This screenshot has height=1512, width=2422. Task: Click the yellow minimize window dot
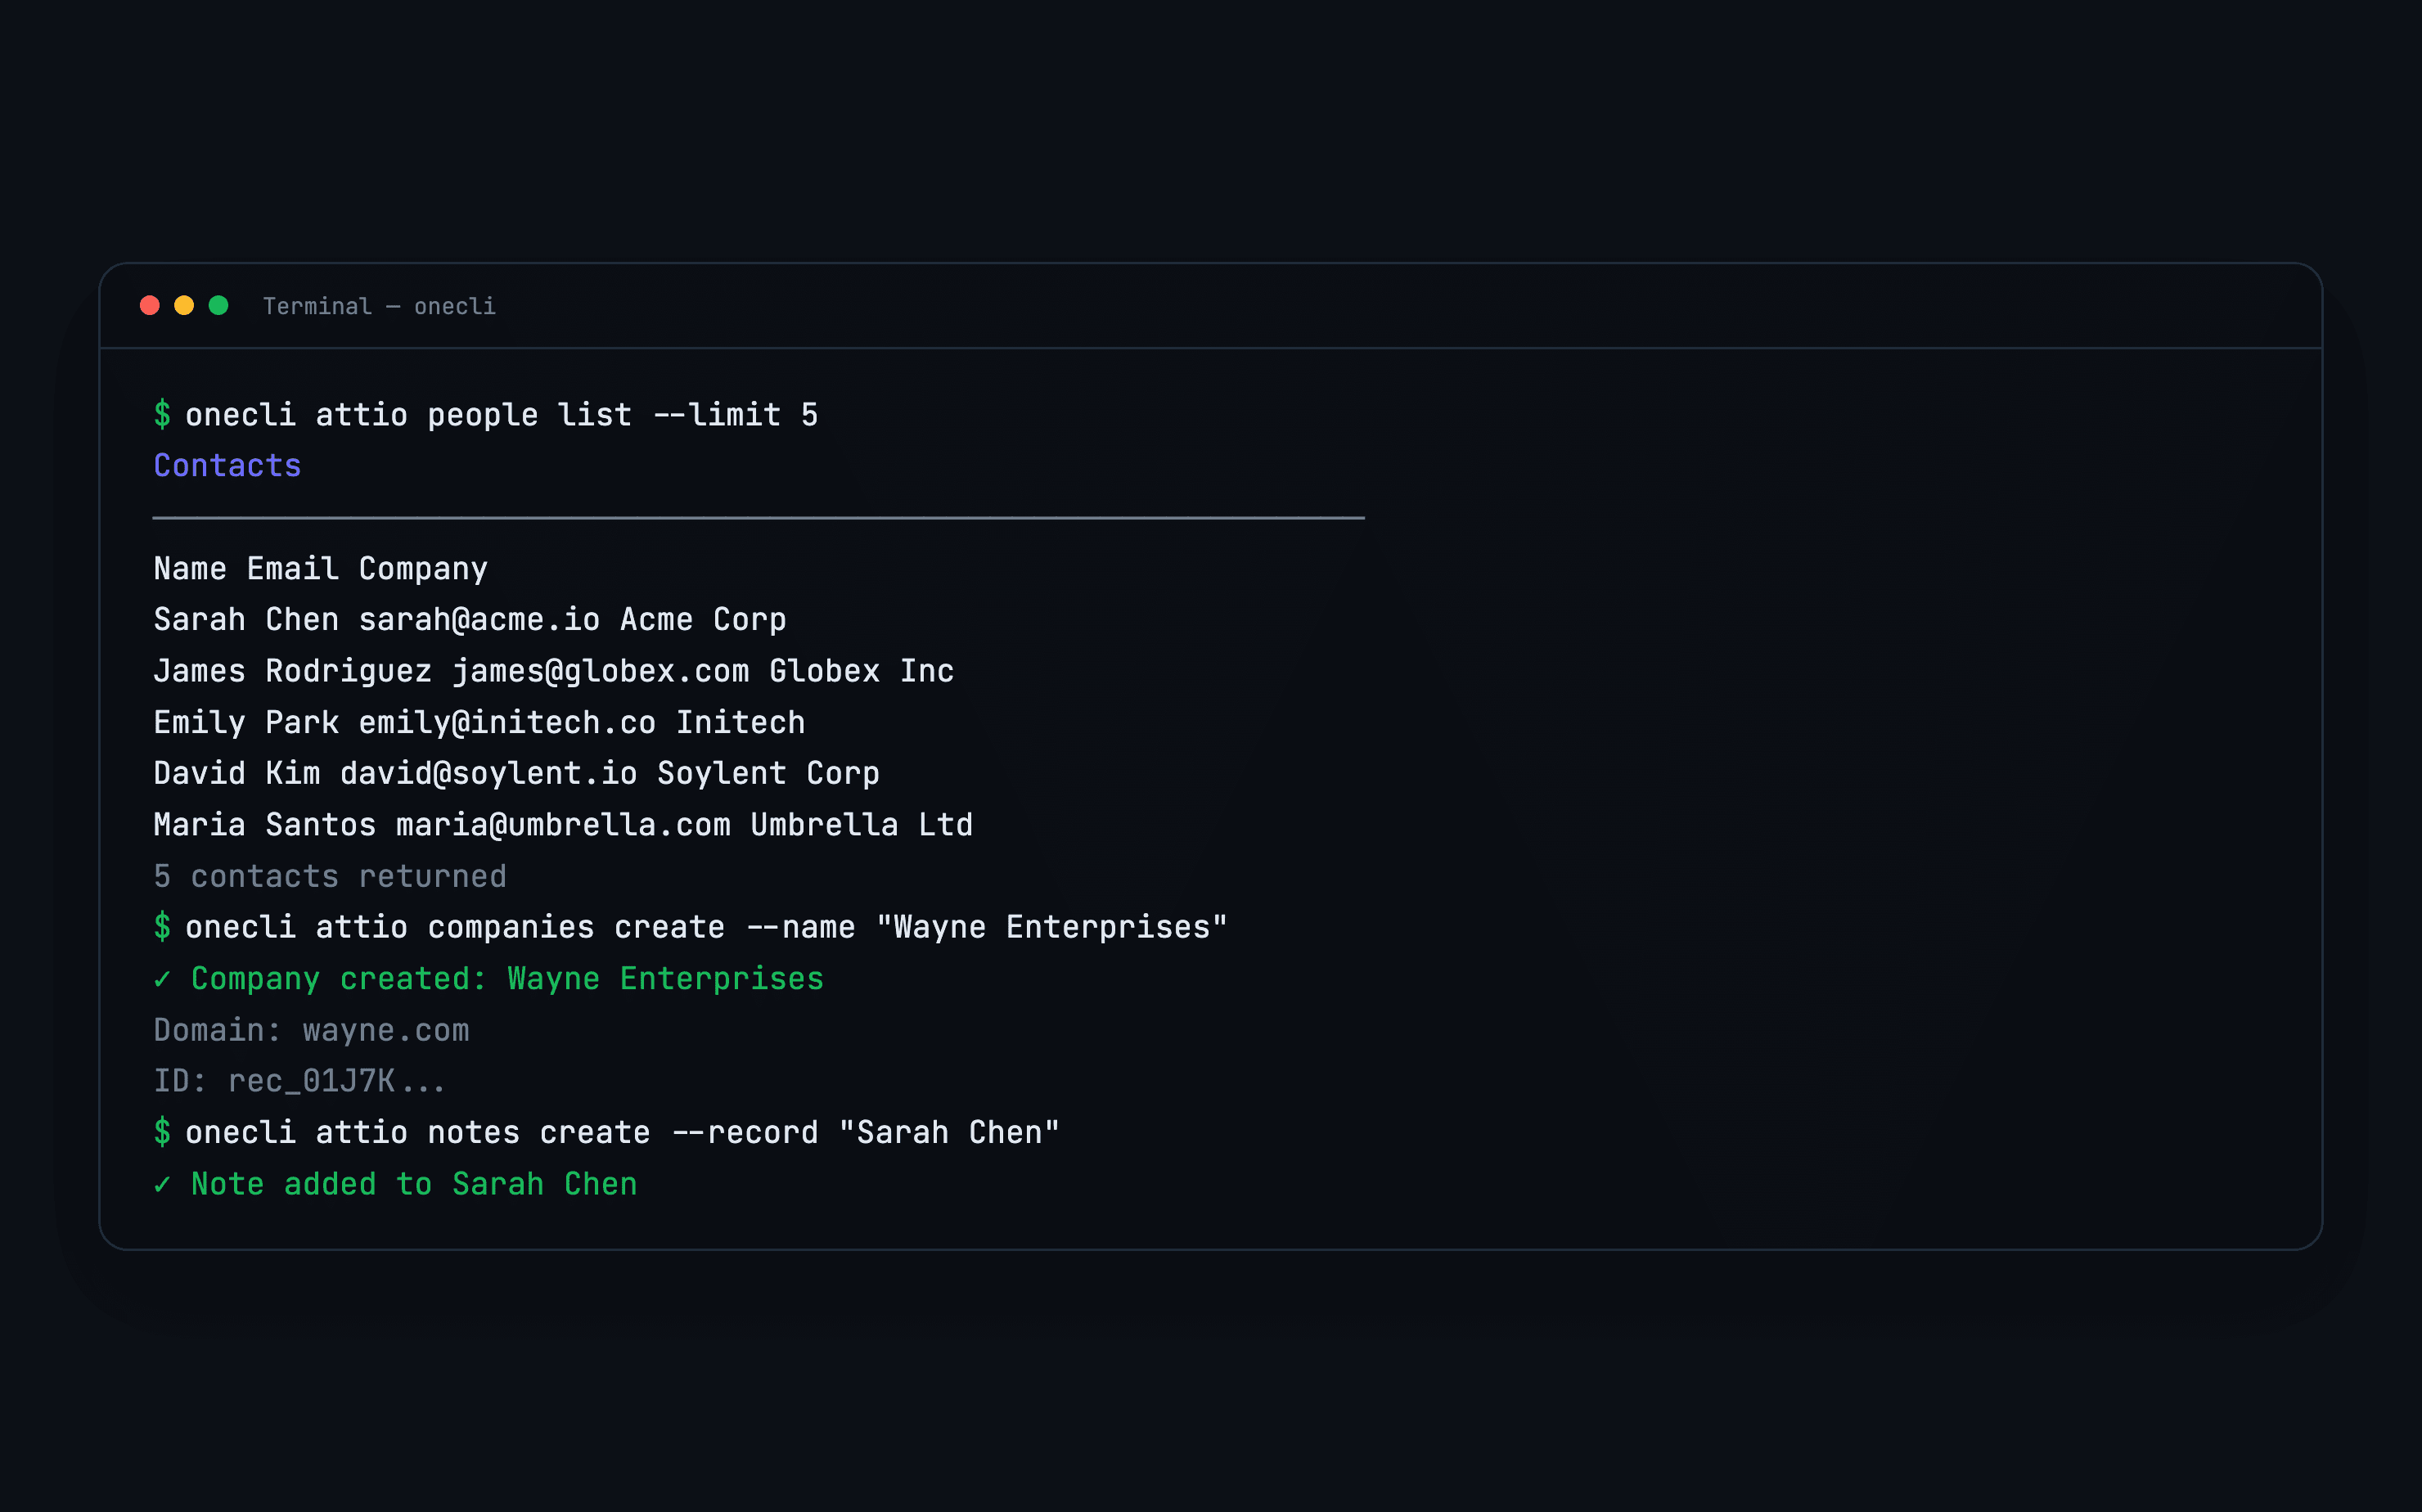click(x=184, y=305)
